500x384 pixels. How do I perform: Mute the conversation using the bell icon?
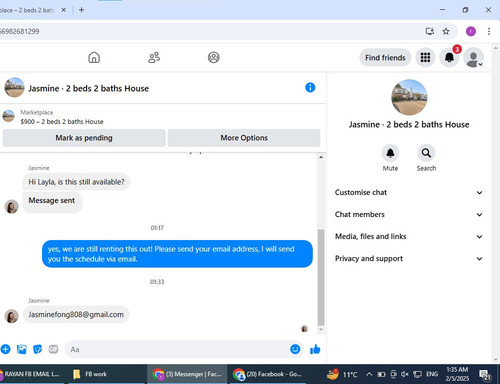pos(390,153)
